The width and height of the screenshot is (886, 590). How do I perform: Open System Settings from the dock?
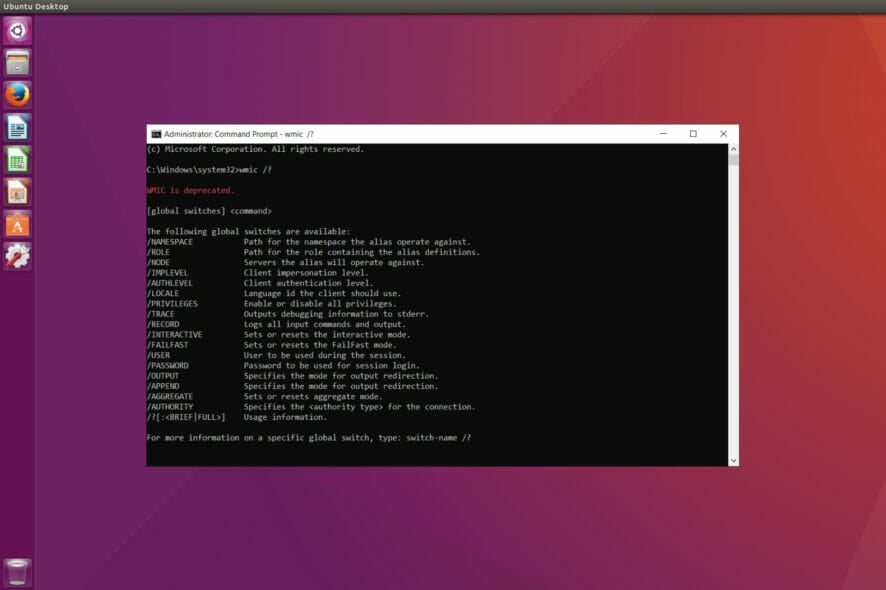coord(14,256)
